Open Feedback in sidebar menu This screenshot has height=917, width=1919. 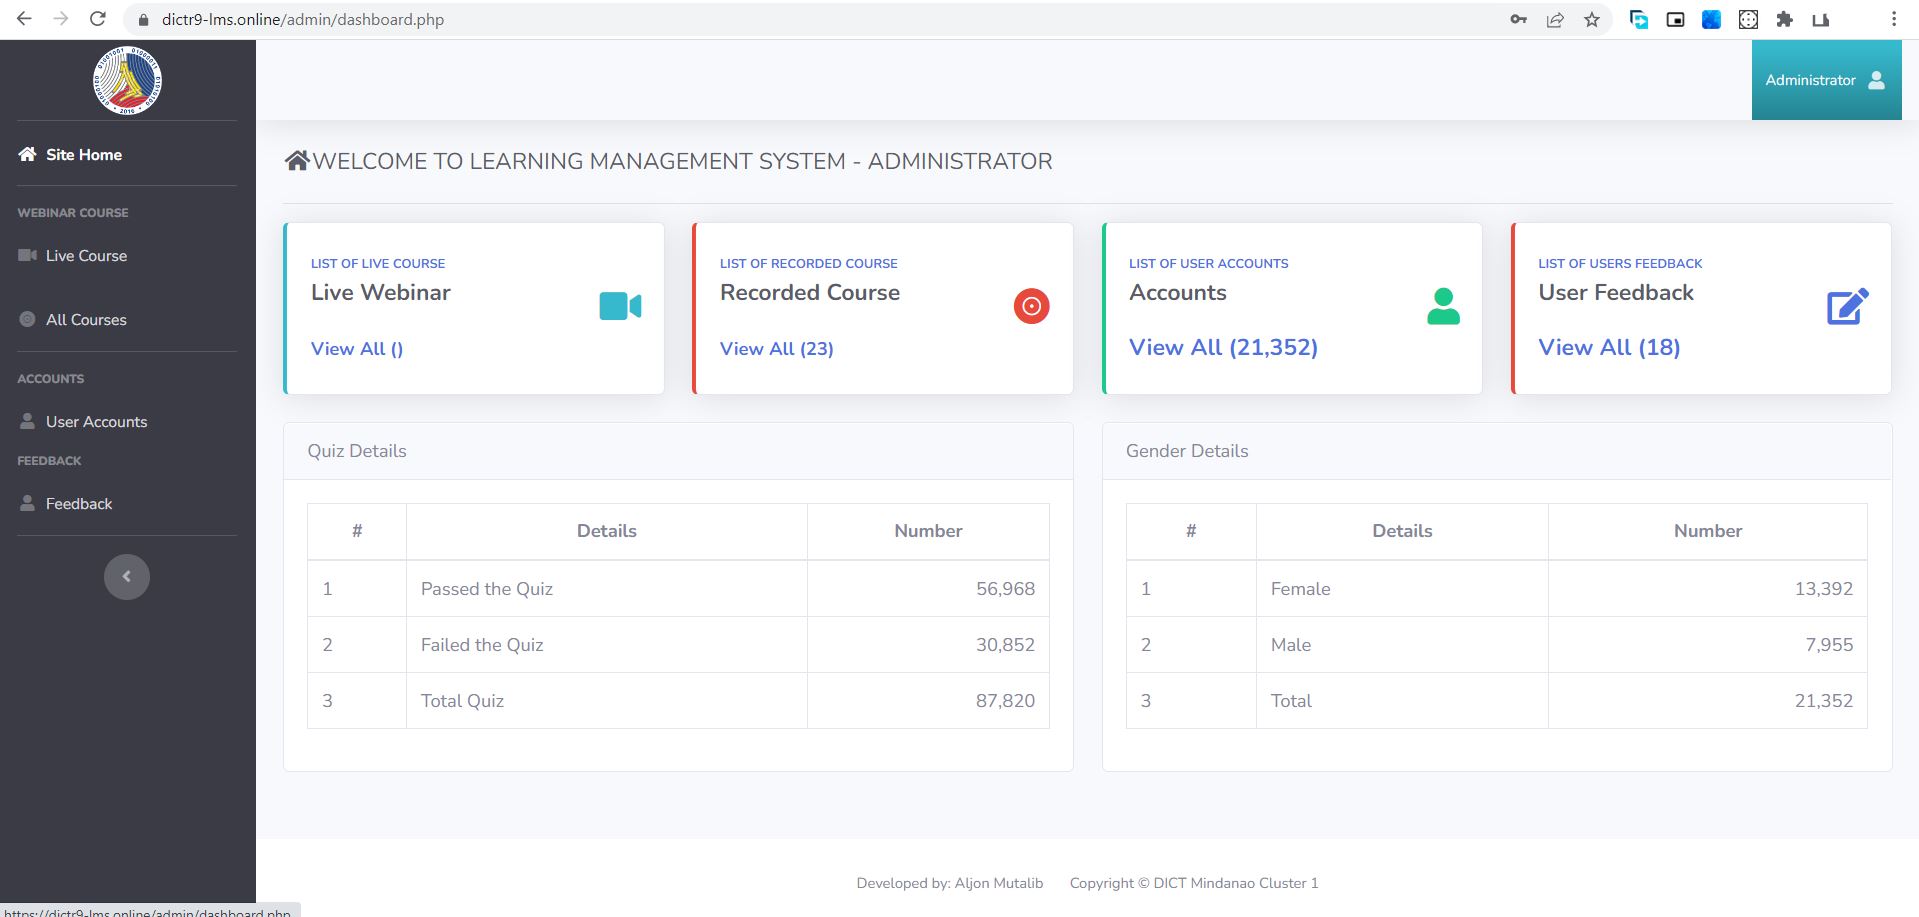(x=79, y=504)
